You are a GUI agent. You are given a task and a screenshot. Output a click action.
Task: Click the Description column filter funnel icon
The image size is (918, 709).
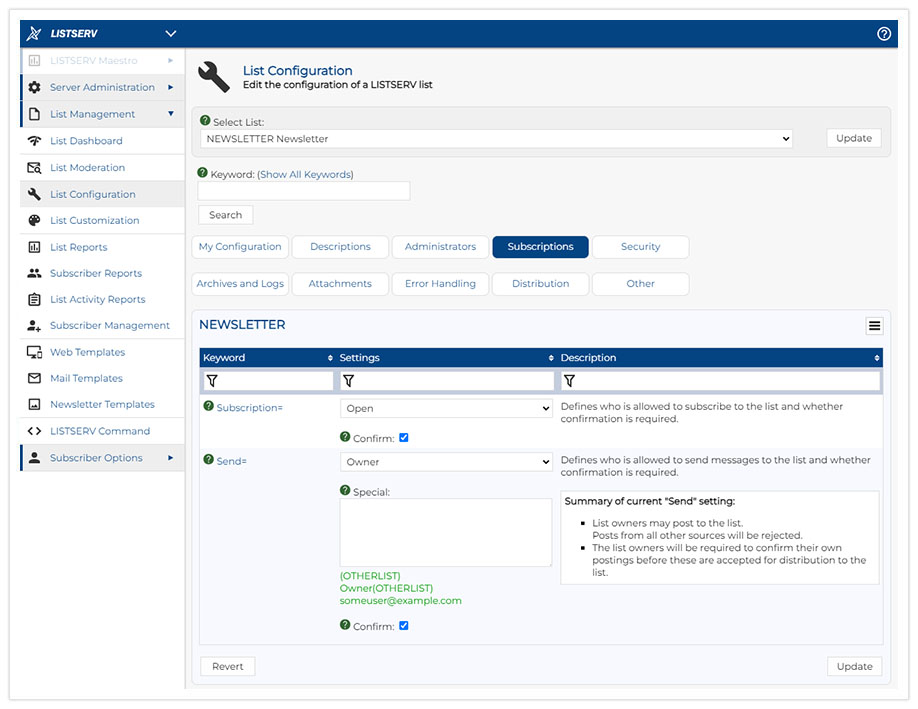pyautogui.click(x=569, y=381)
